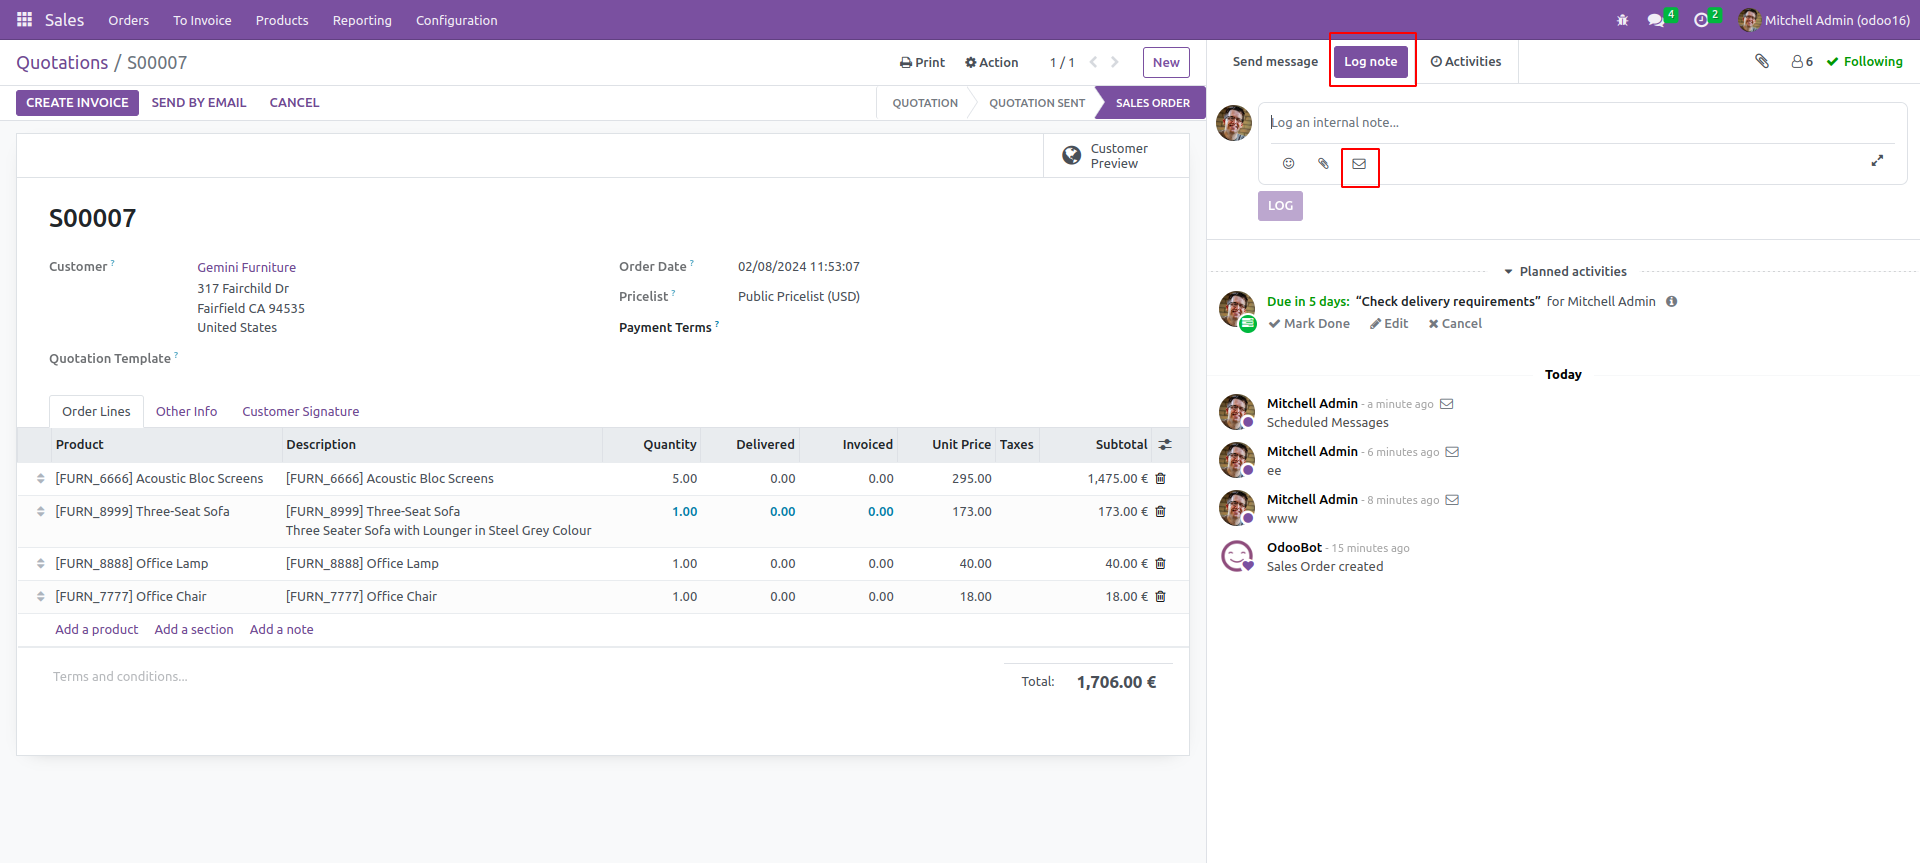
Task: Open the Gemini Furniture customer link
Action: click(246, 268)
